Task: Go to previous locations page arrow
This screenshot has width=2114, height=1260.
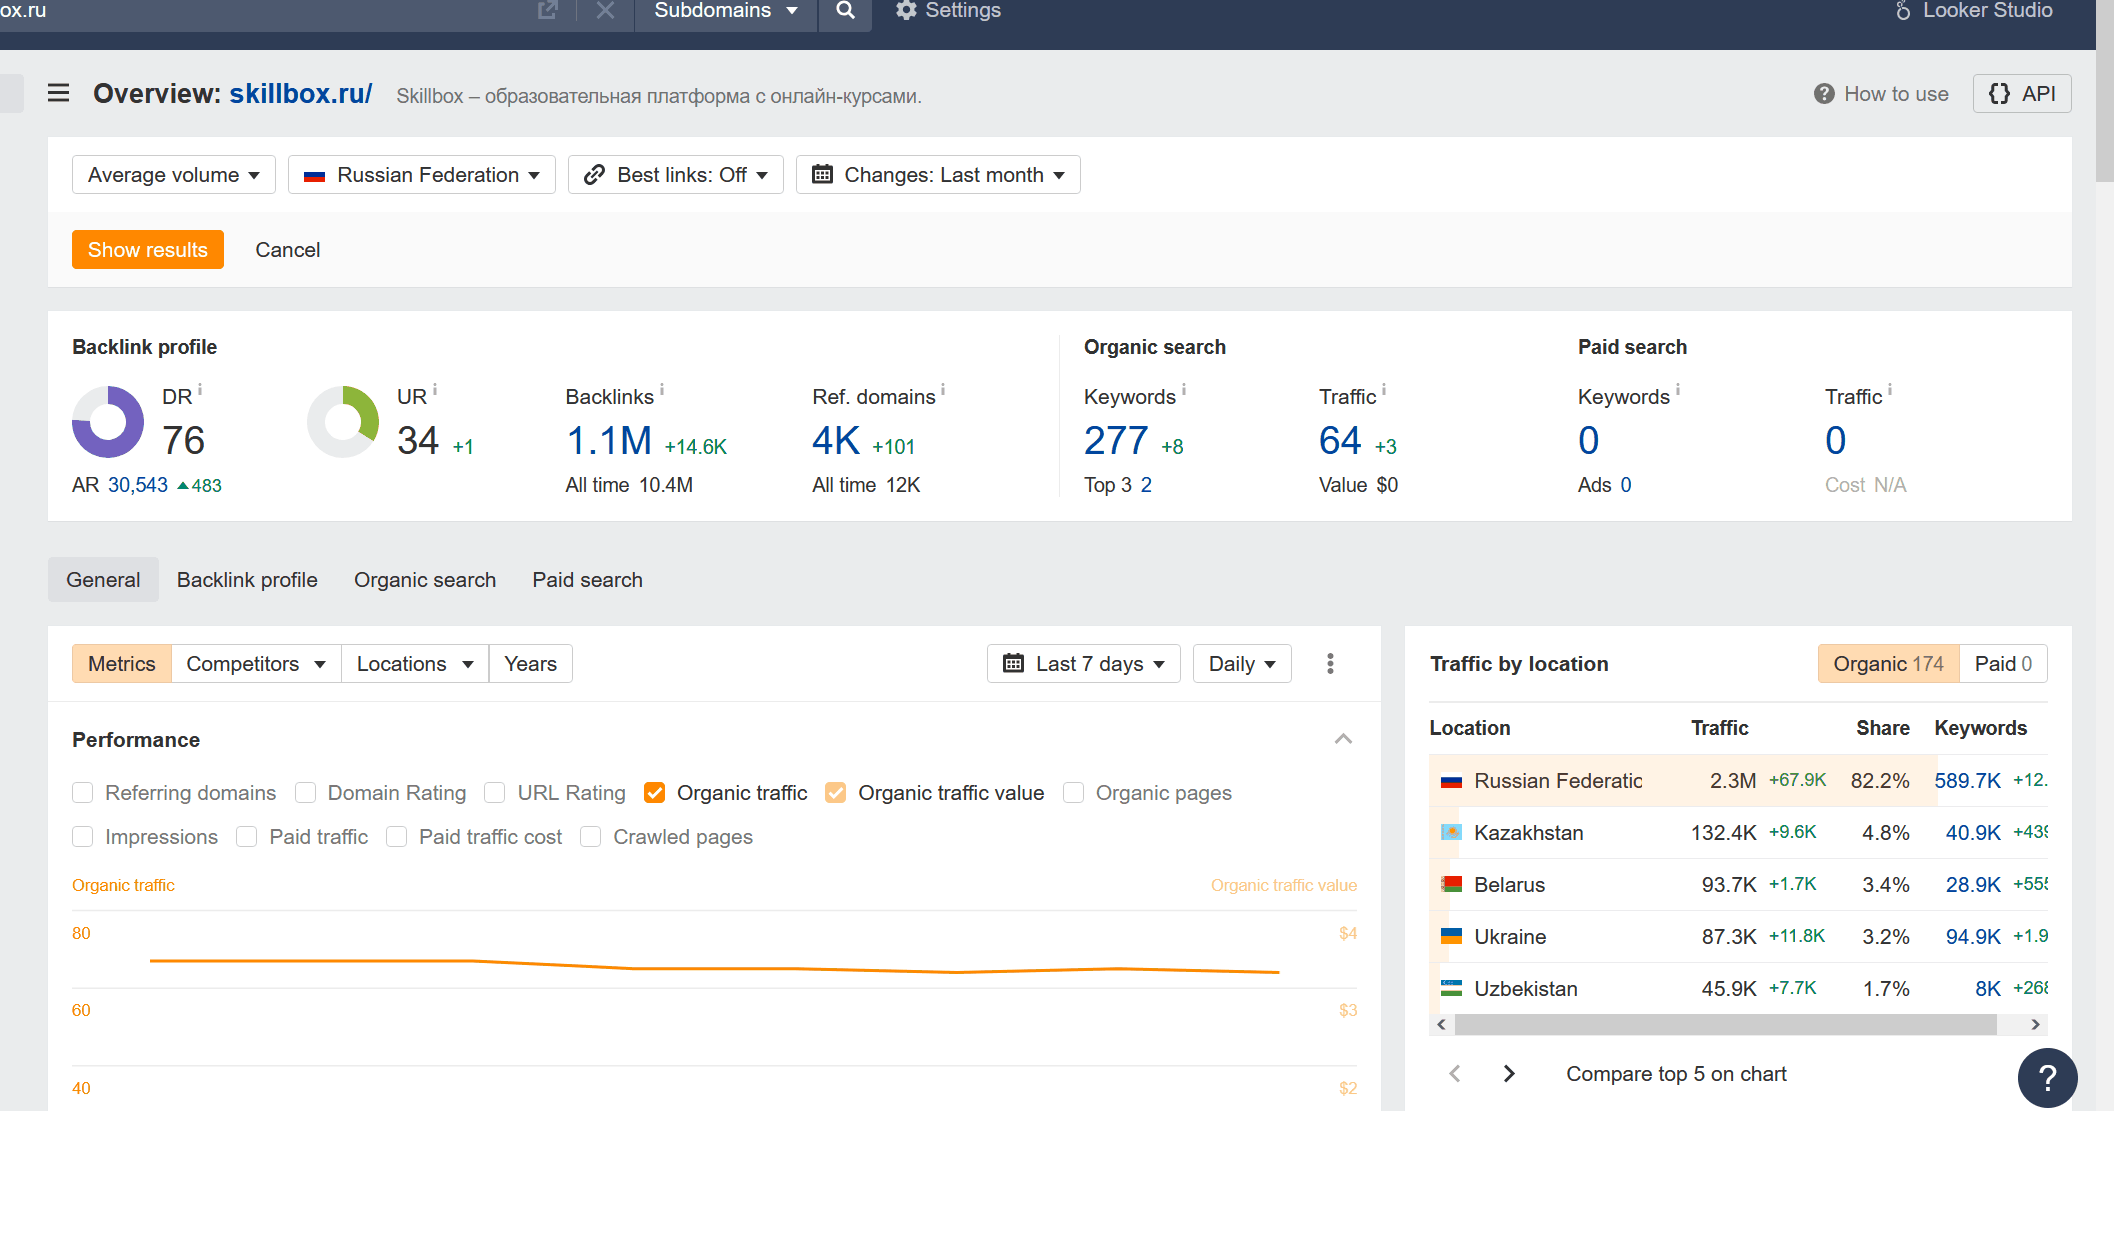Action: [1455, 1074]
